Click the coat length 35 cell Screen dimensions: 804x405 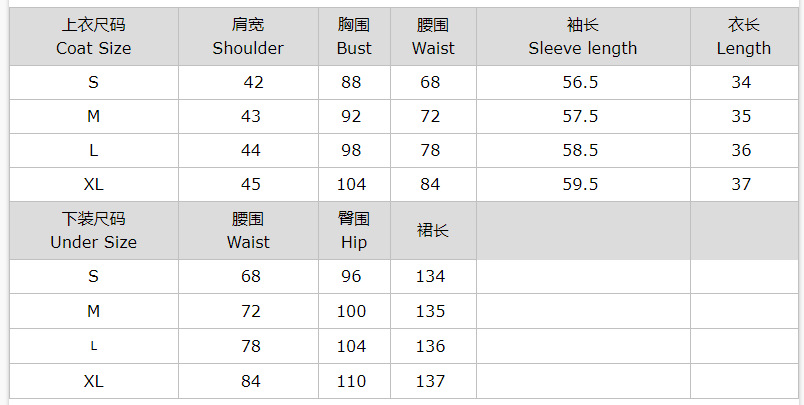(x=741, y=116)
